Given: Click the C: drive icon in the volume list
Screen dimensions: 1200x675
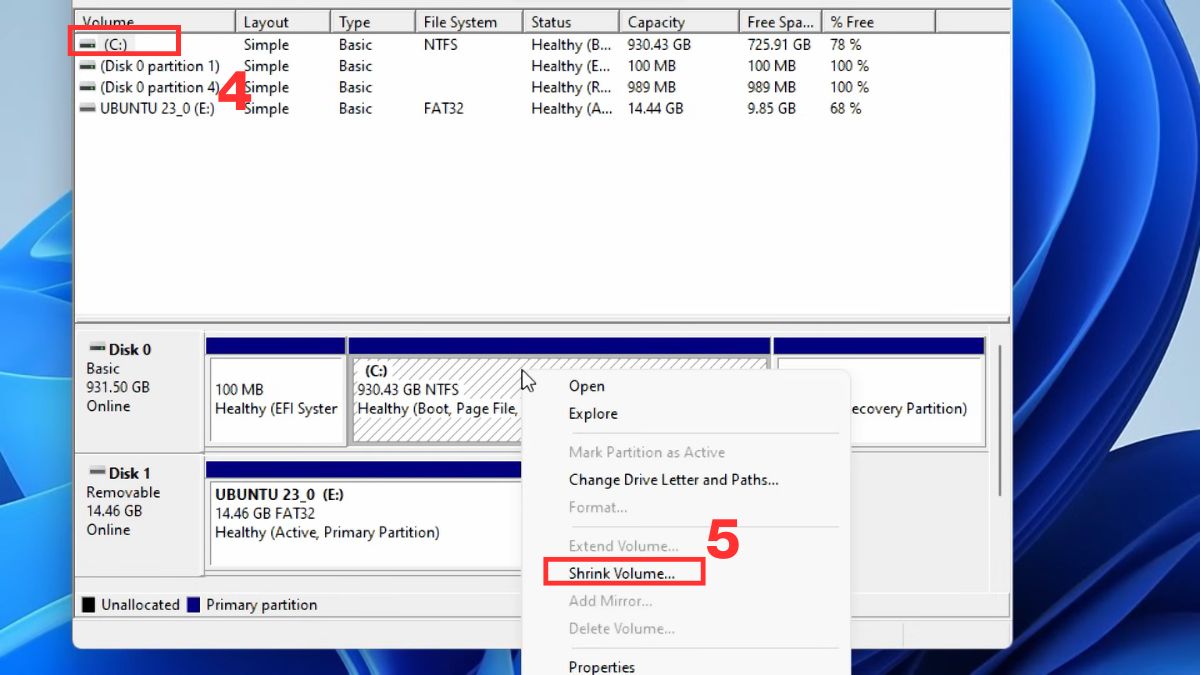Looking at the screenshot, I should [x=88, y=45].
